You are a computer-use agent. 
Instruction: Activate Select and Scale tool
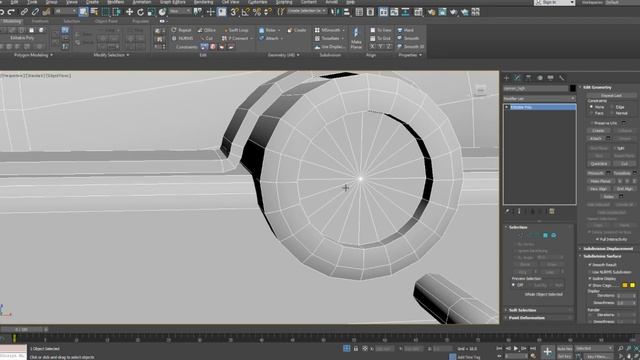coord(151,12)
